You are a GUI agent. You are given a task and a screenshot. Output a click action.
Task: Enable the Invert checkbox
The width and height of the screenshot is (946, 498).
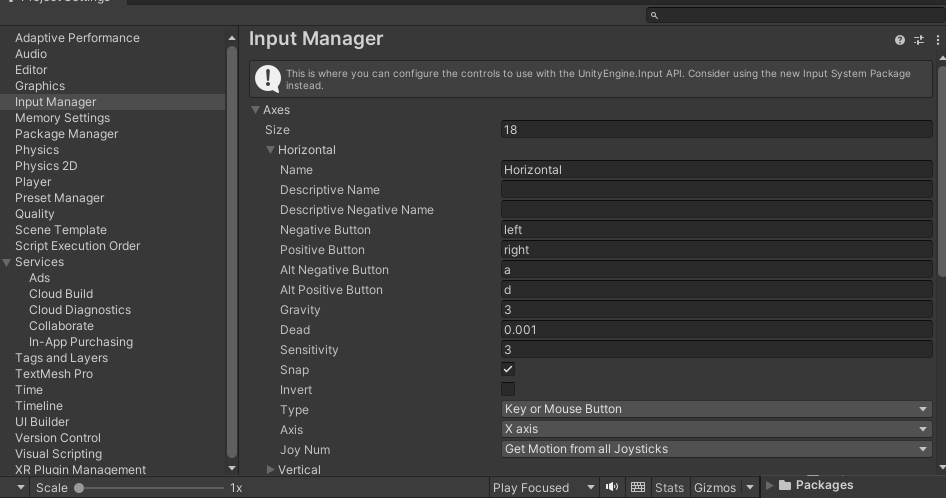click(x=508, y=389)
